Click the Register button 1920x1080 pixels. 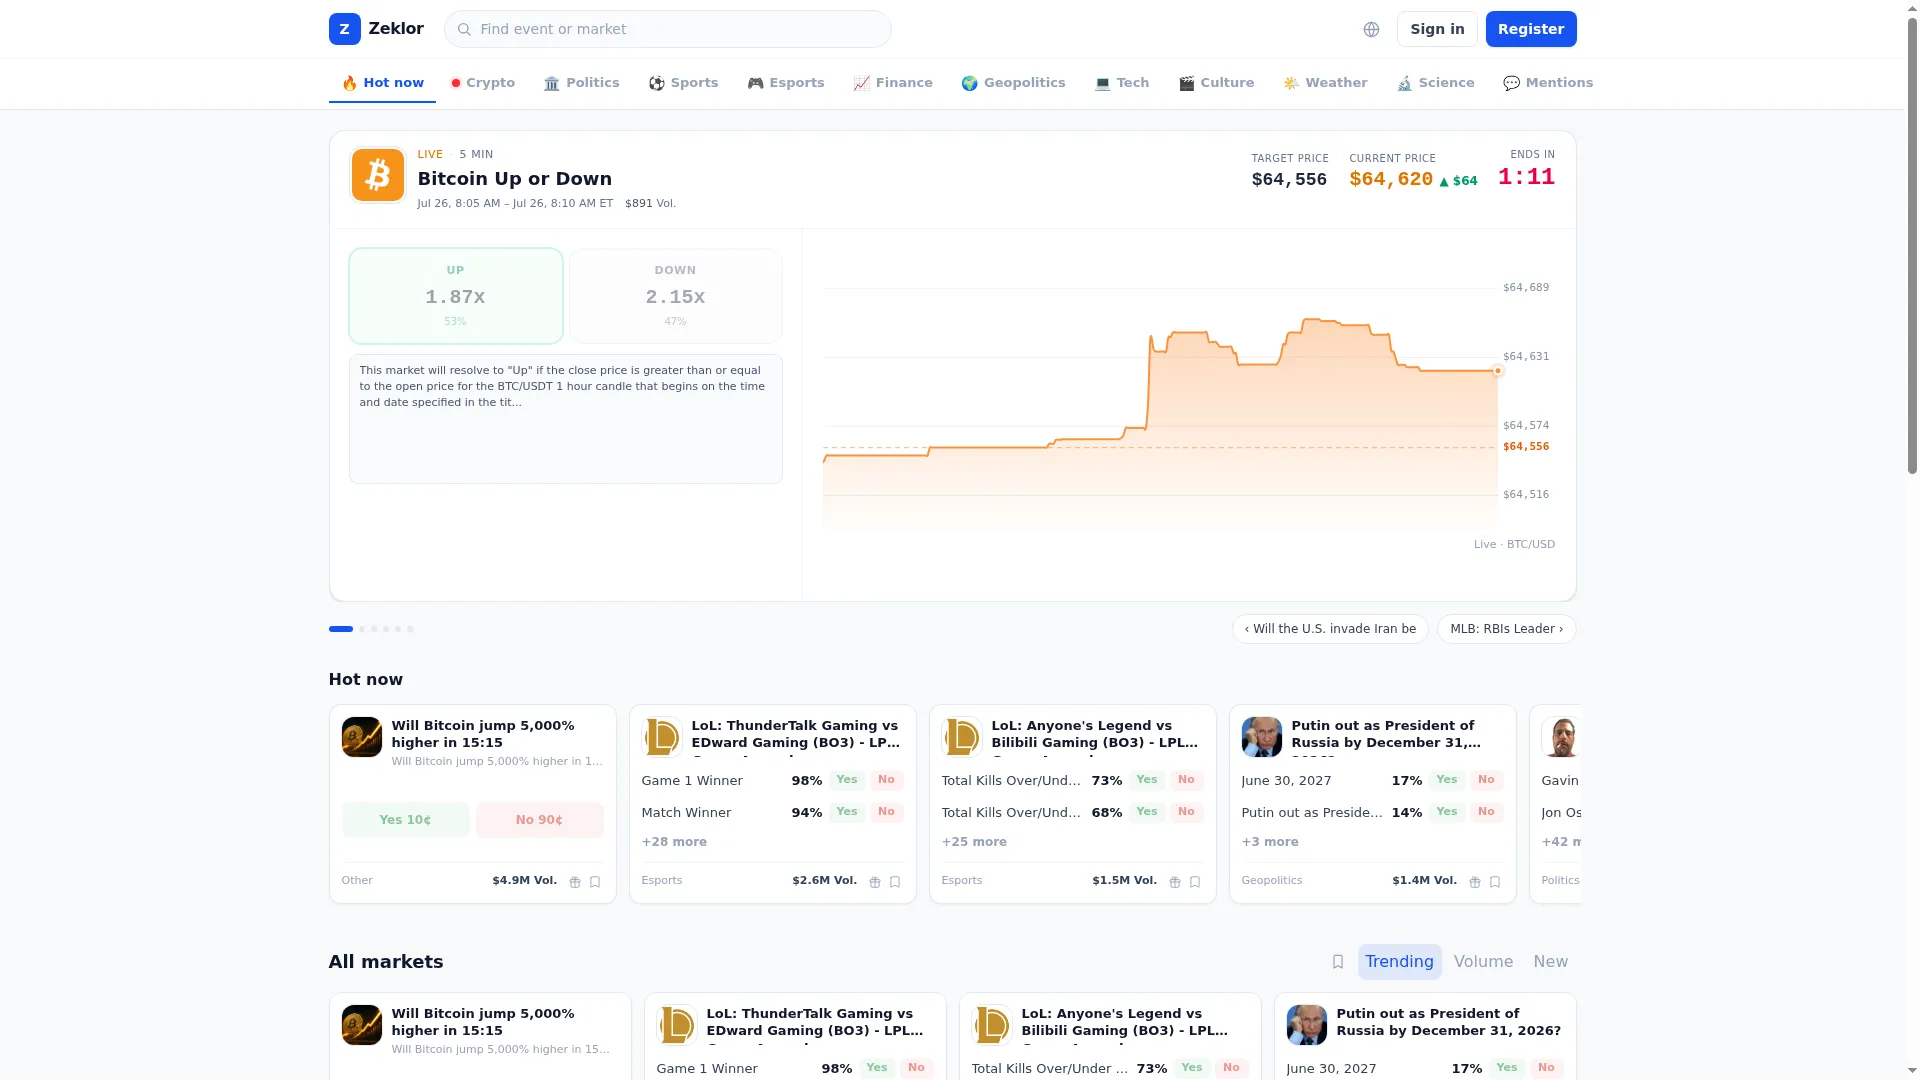point(1531,29)
